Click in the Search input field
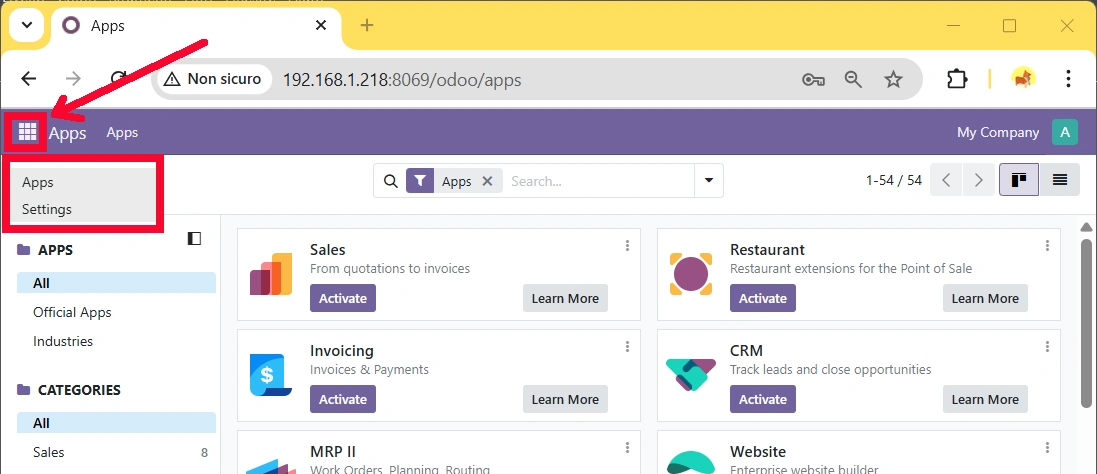This screenshot has width=1097, height=474. click(599, 181)
